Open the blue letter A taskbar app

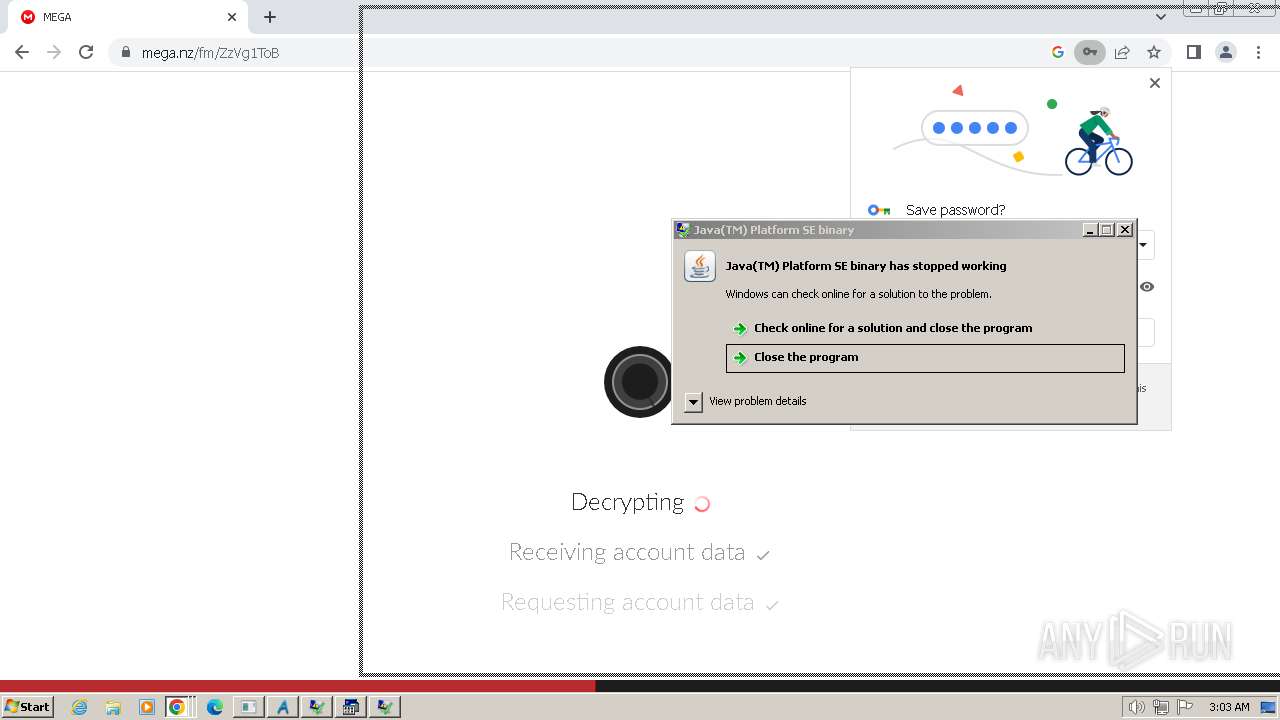click(282, 707)
